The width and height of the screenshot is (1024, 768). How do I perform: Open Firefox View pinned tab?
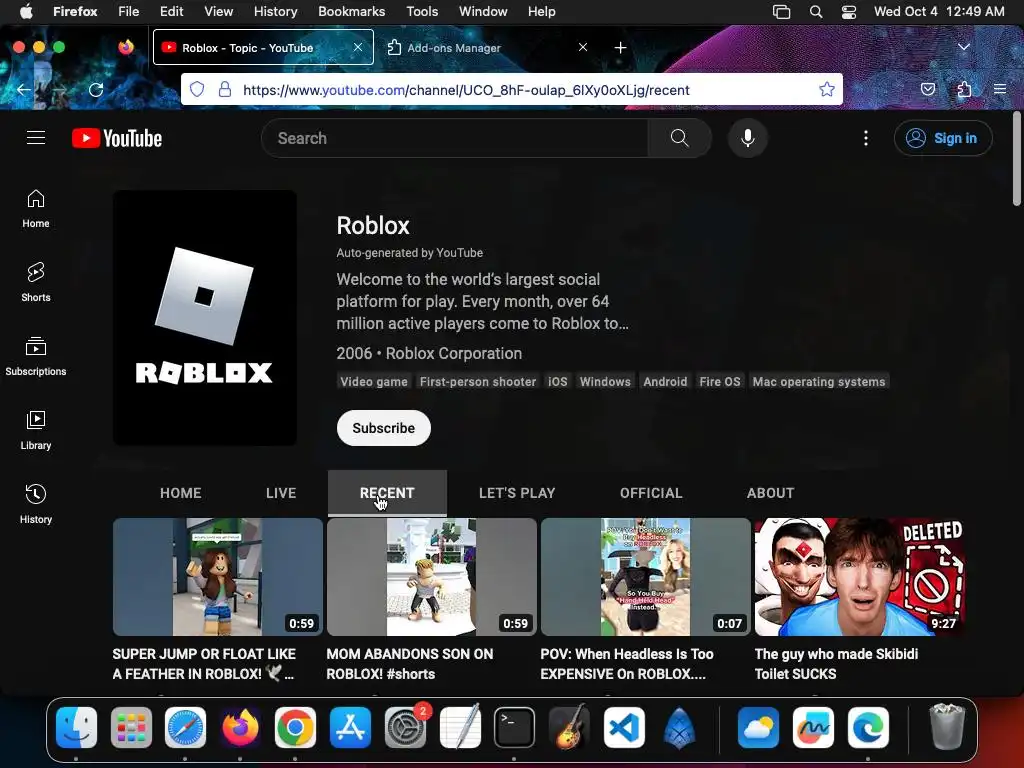coord(126,47)
